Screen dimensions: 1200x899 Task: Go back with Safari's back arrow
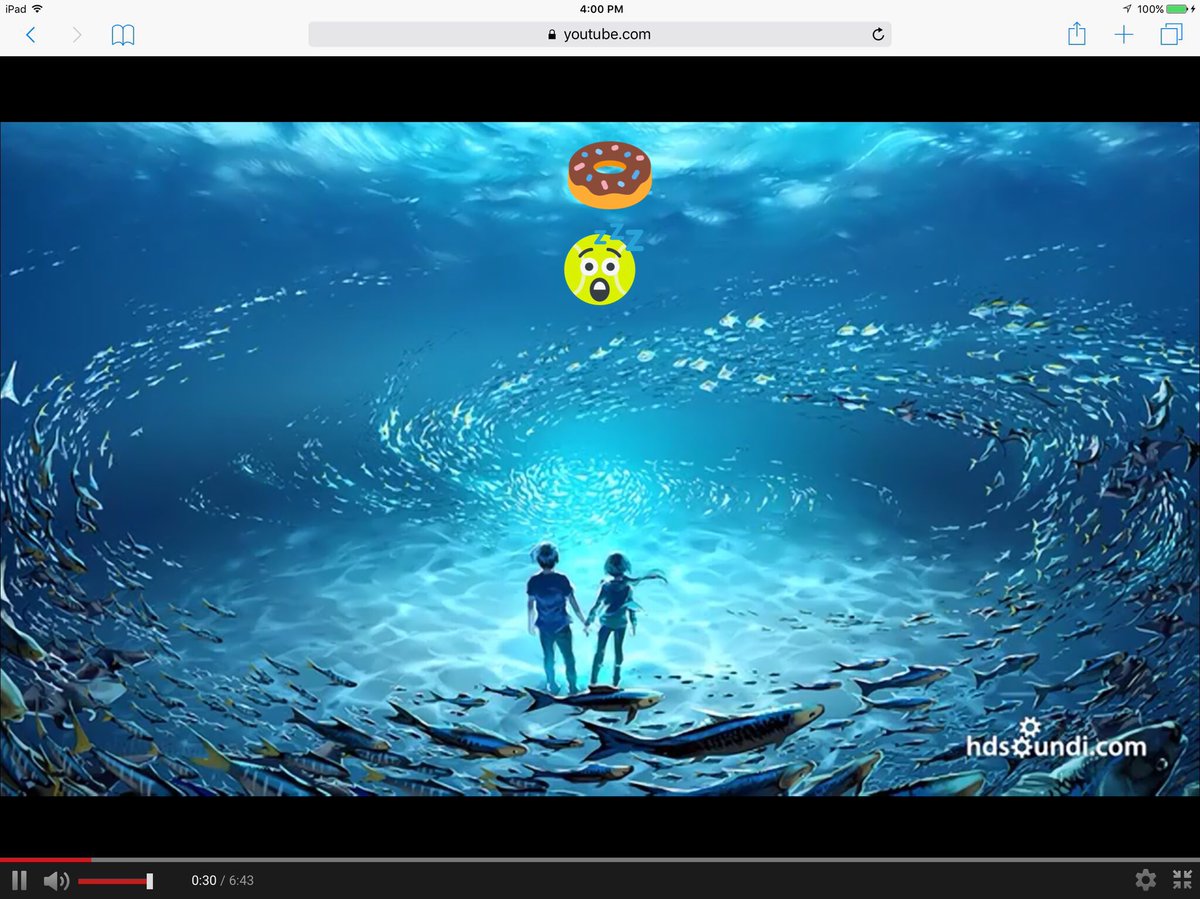[30, 35]
